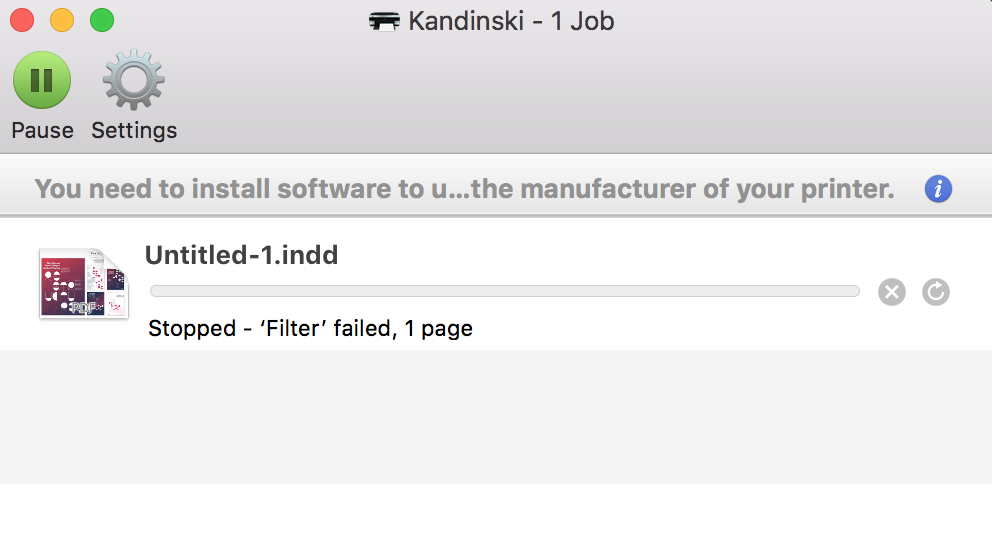
Task: Retry the stopped Untitled-1.indd job
Action: (x=936, y=292)
